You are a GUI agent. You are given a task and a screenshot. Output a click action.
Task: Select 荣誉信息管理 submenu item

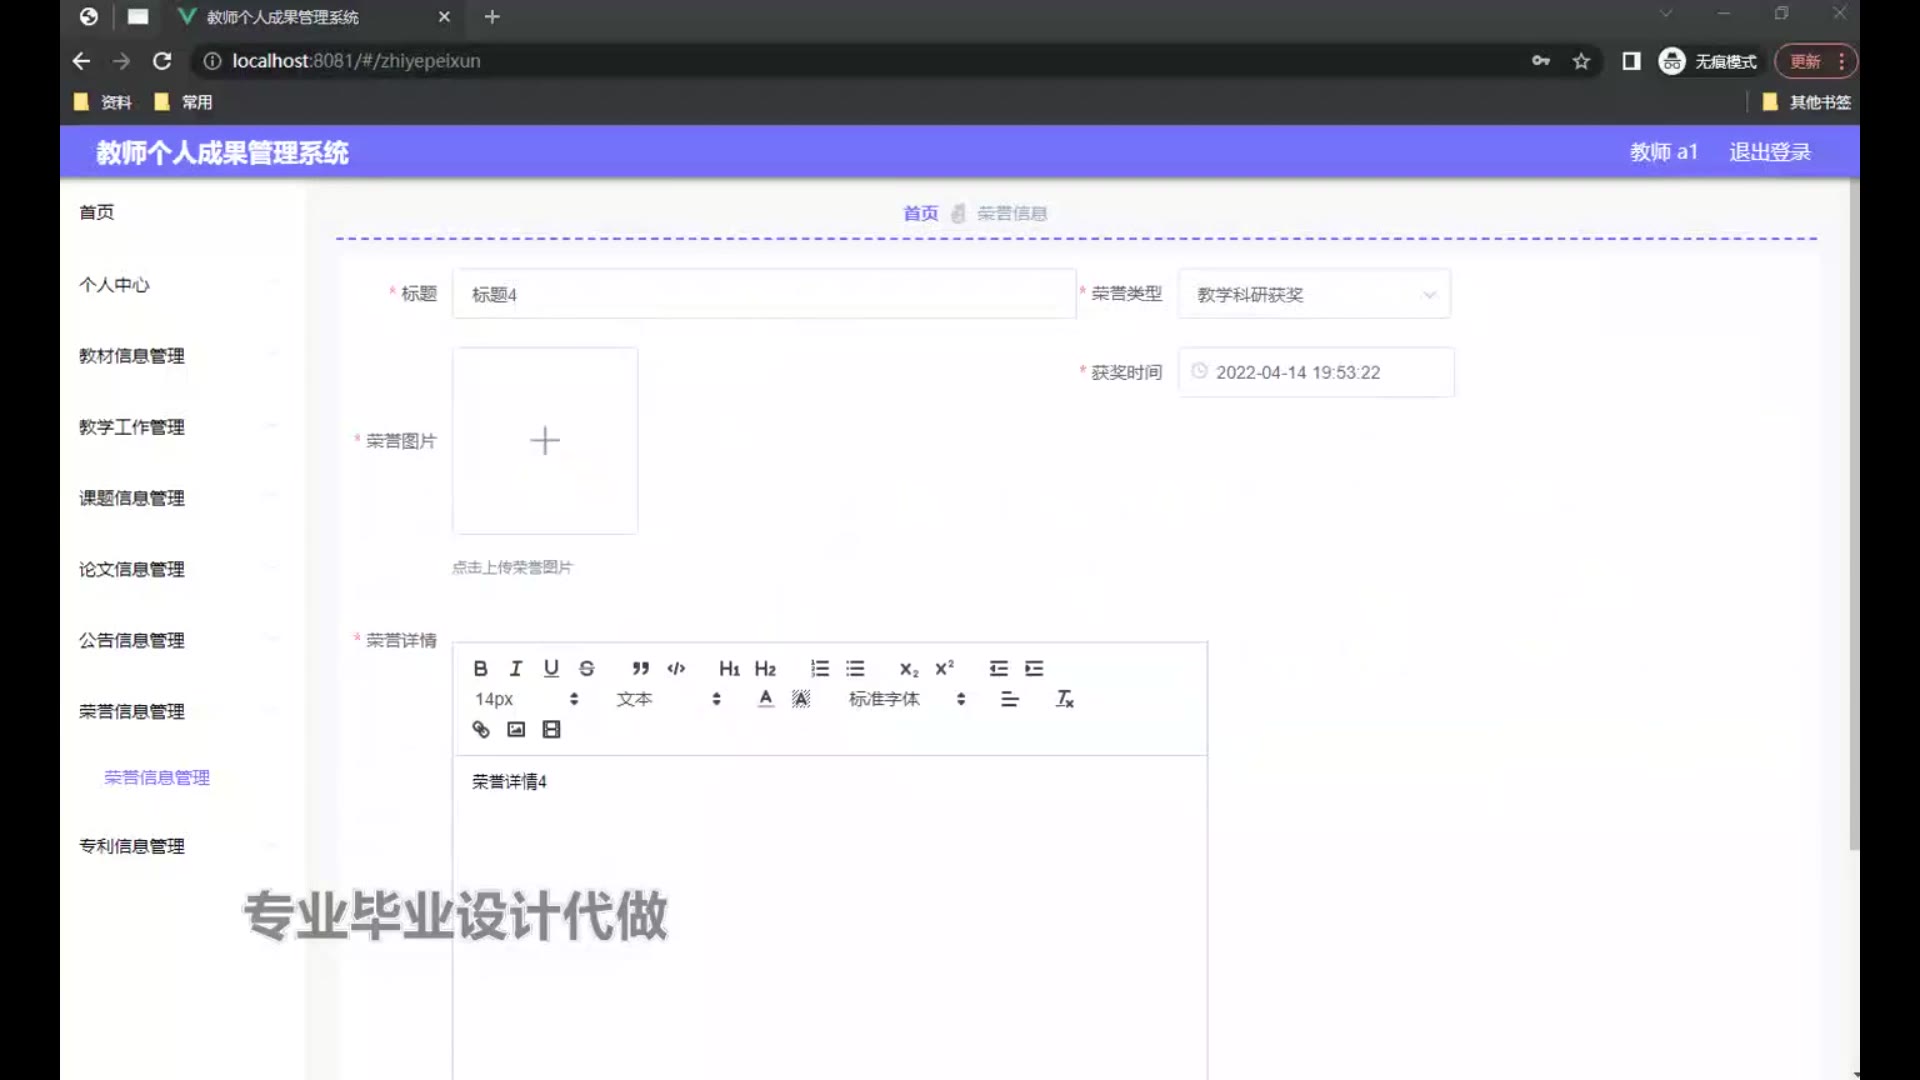click(157, 777)
